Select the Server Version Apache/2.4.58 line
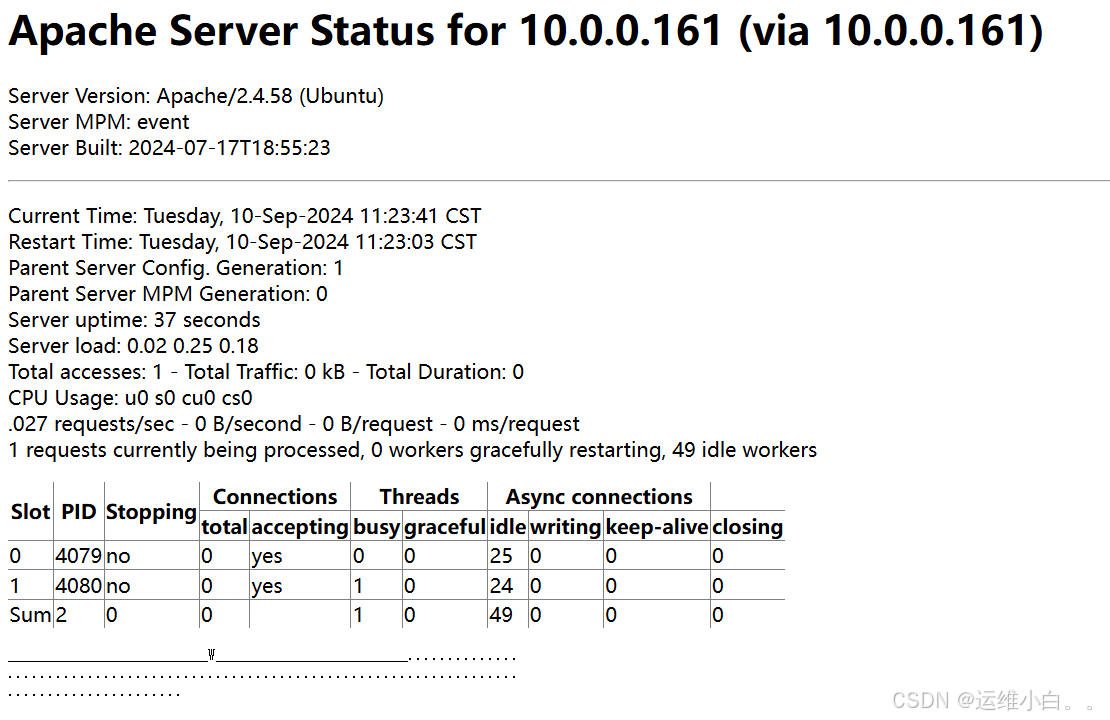Image resolution: width=1110 pixels, height=720 pixels. click(196, 96)
